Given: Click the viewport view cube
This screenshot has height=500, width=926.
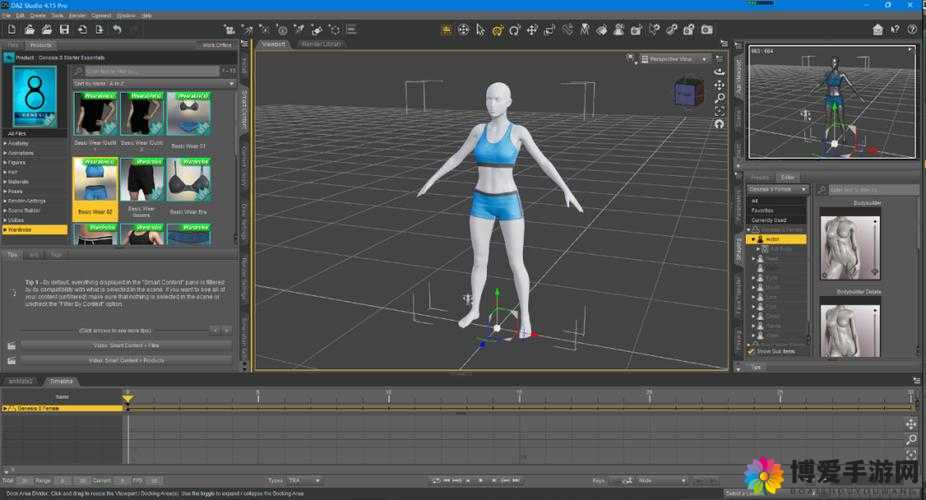Looking at the screenshot, I should pyautogui.click(x=689, y=93).
